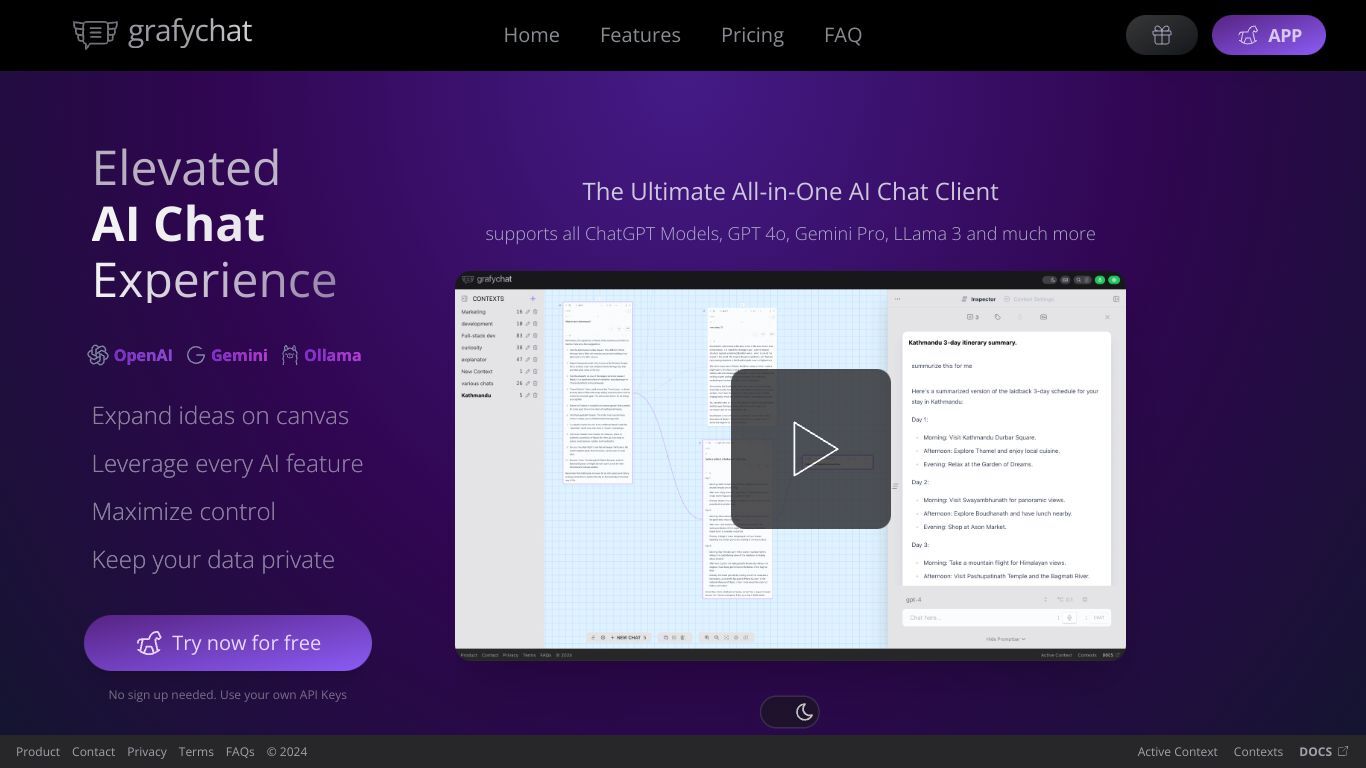Click "No sign up needed" note text
Screen dimensions: 1366x768
click(228, 695)
